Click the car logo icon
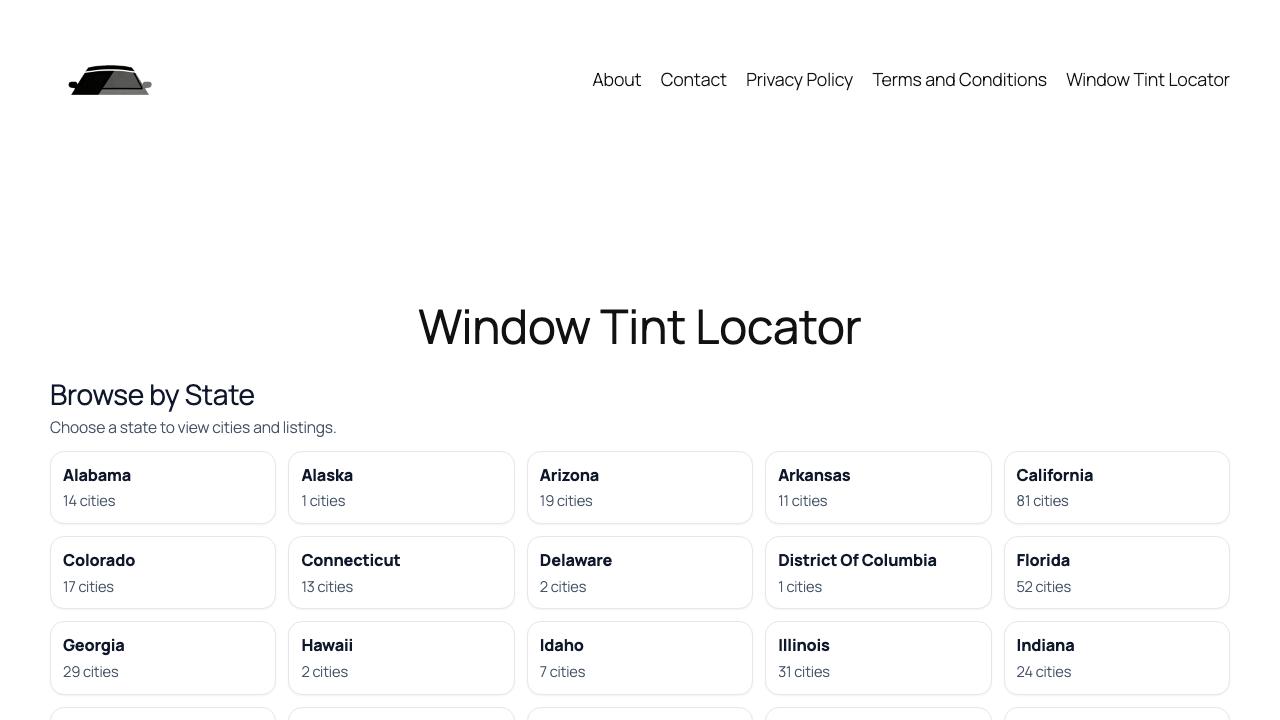The image size is (1280, 720). [x=110, y=80]
